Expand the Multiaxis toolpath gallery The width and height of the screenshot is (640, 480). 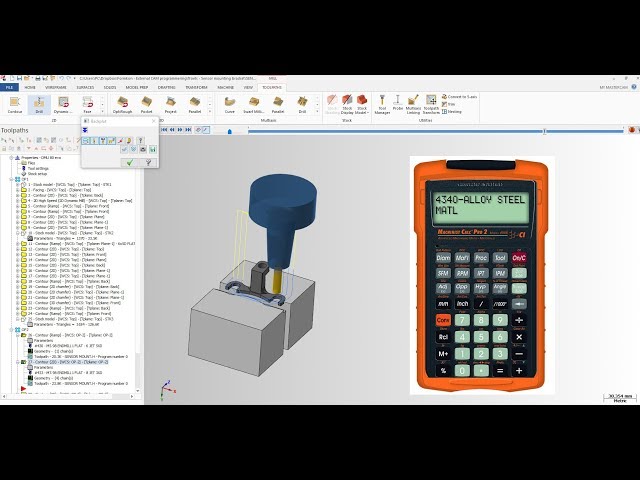click(317, 111)
